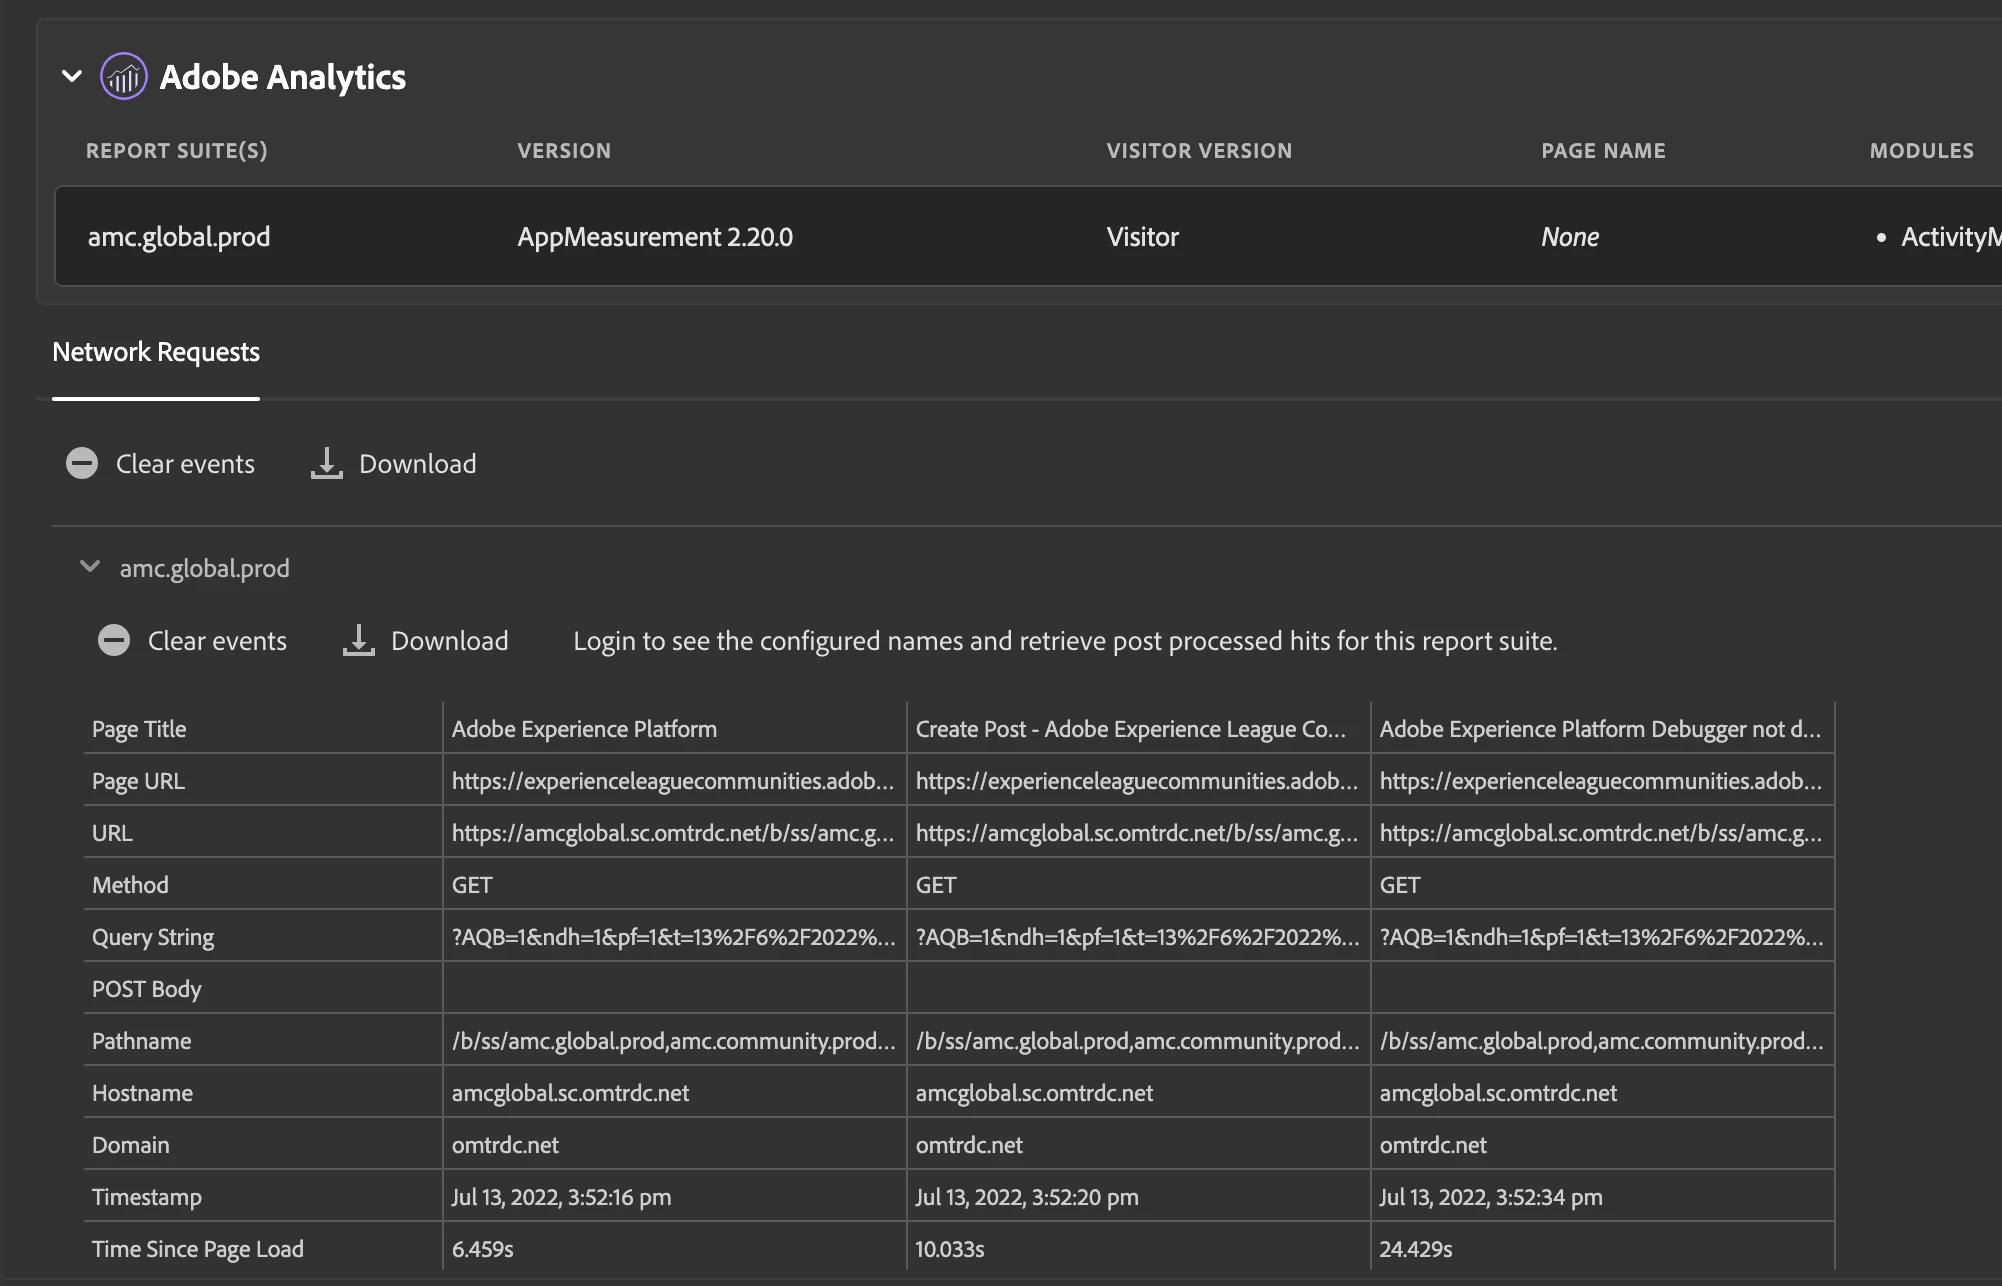Click top Clear events minus icon
Screen dimensions: 2002x1286
pyautogui.click(x=82, y=463)
